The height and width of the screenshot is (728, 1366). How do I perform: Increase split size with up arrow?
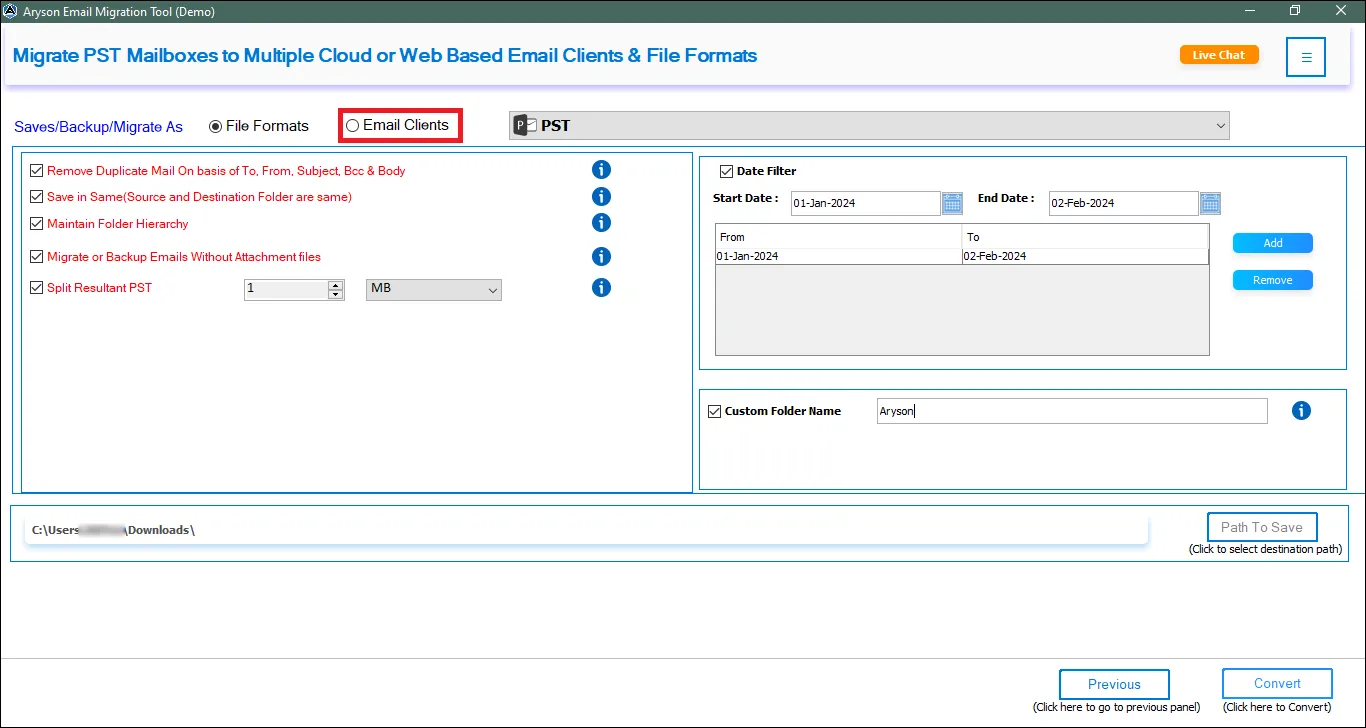(336, 284)
